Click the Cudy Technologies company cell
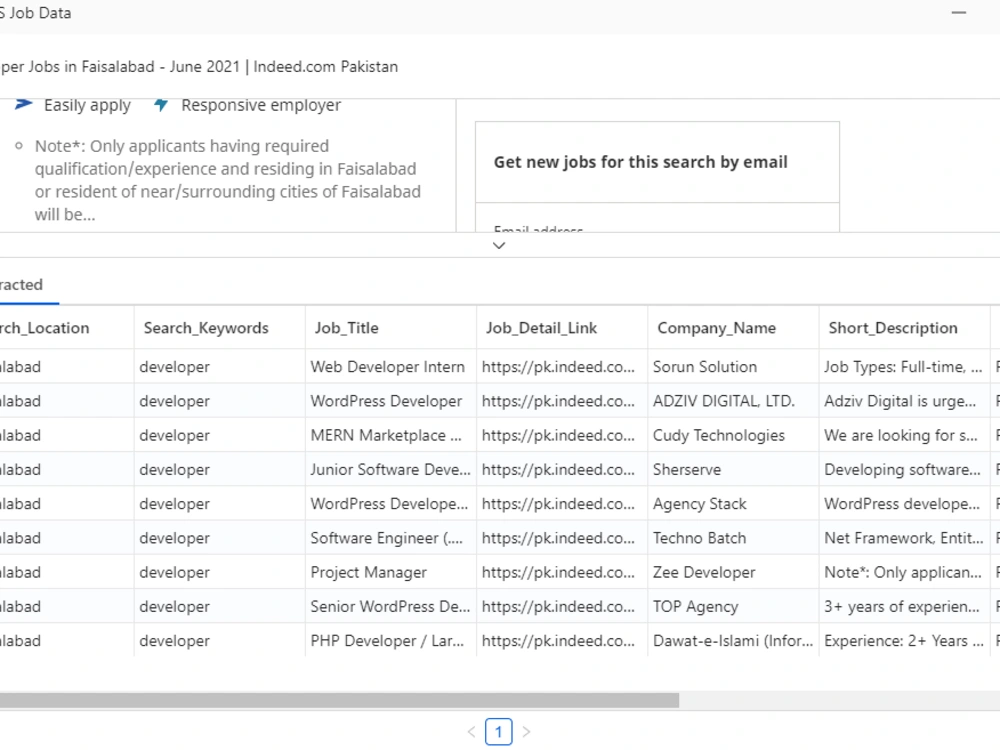This screenshot has height=750, width=1000. [x=733, y=436]
